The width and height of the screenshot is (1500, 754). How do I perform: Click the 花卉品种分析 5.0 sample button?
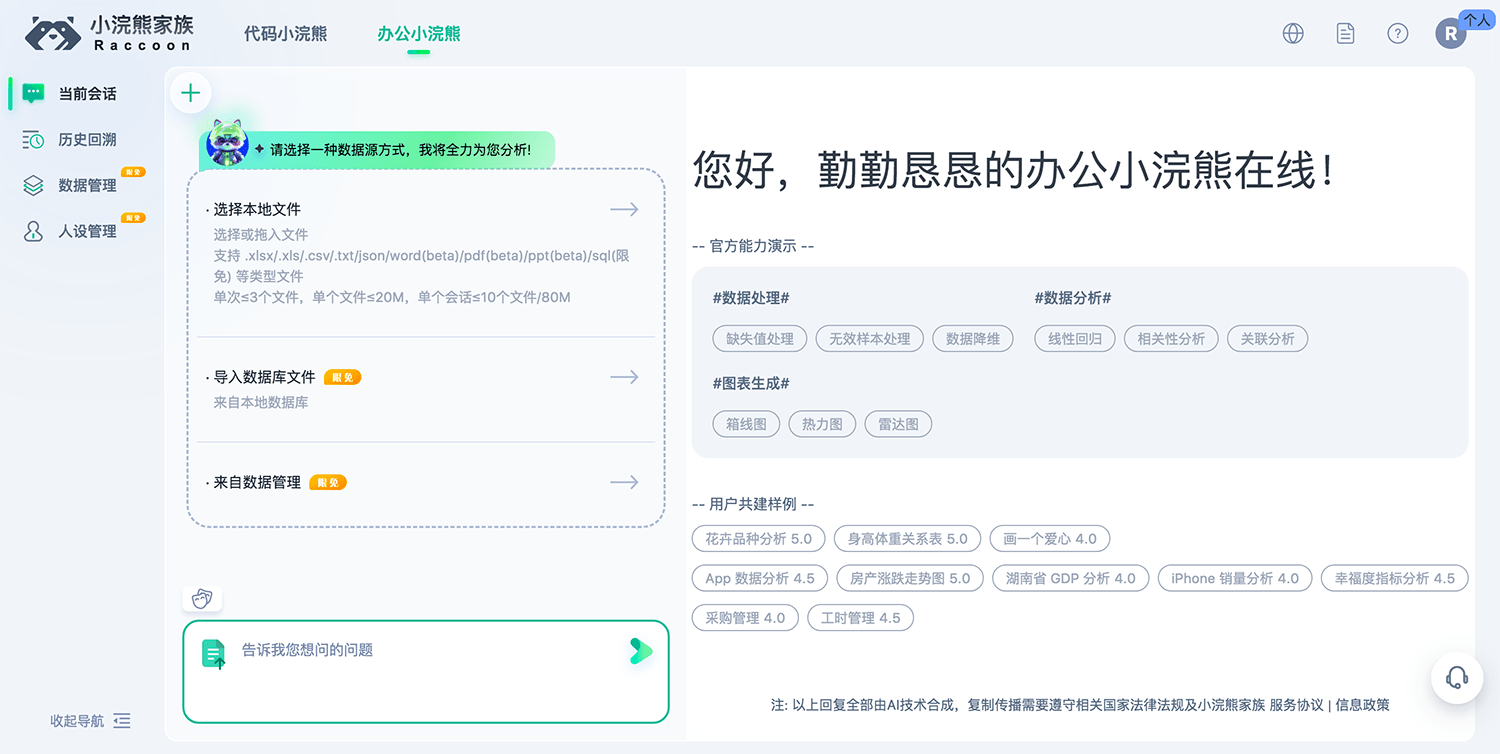pos(758,538)
